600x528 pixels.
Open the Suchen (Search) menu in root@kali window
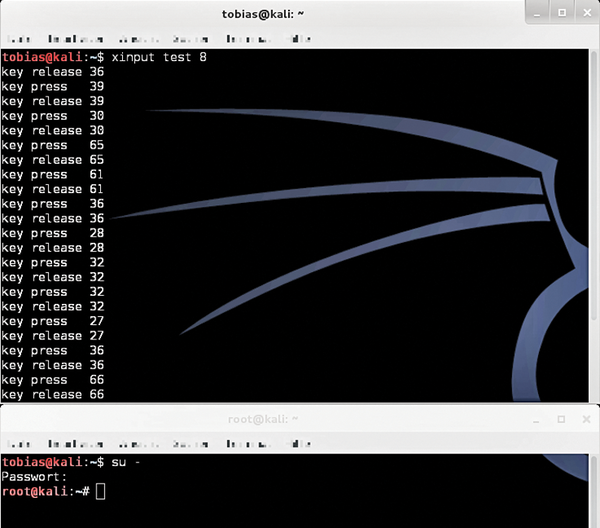(191, 444)
